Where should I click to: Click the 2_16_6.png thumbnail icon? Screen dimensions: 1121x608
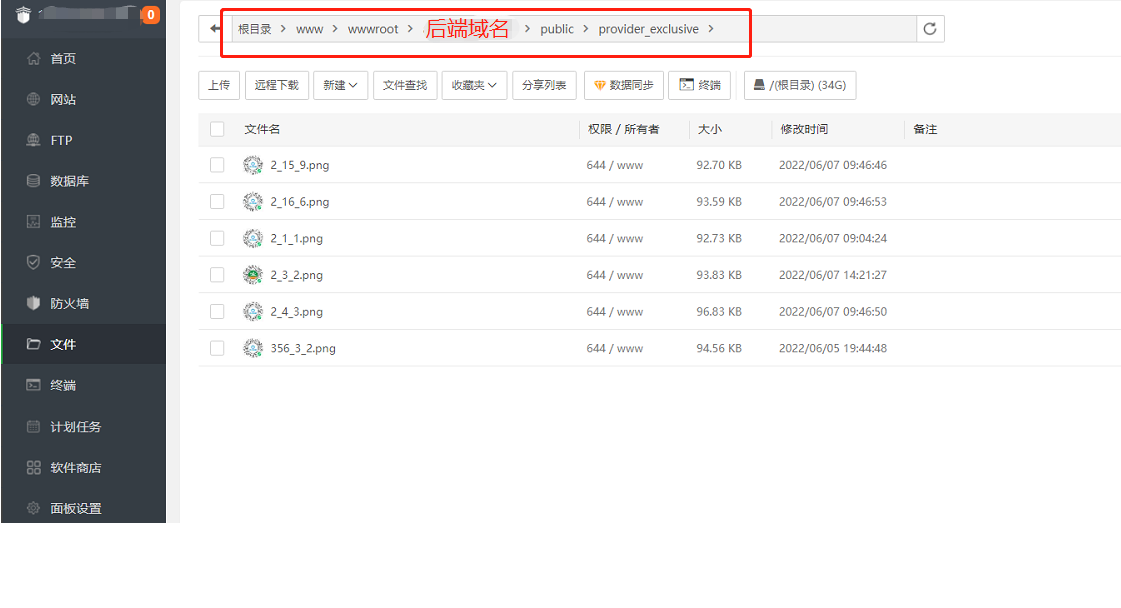(x=252, y=202)
